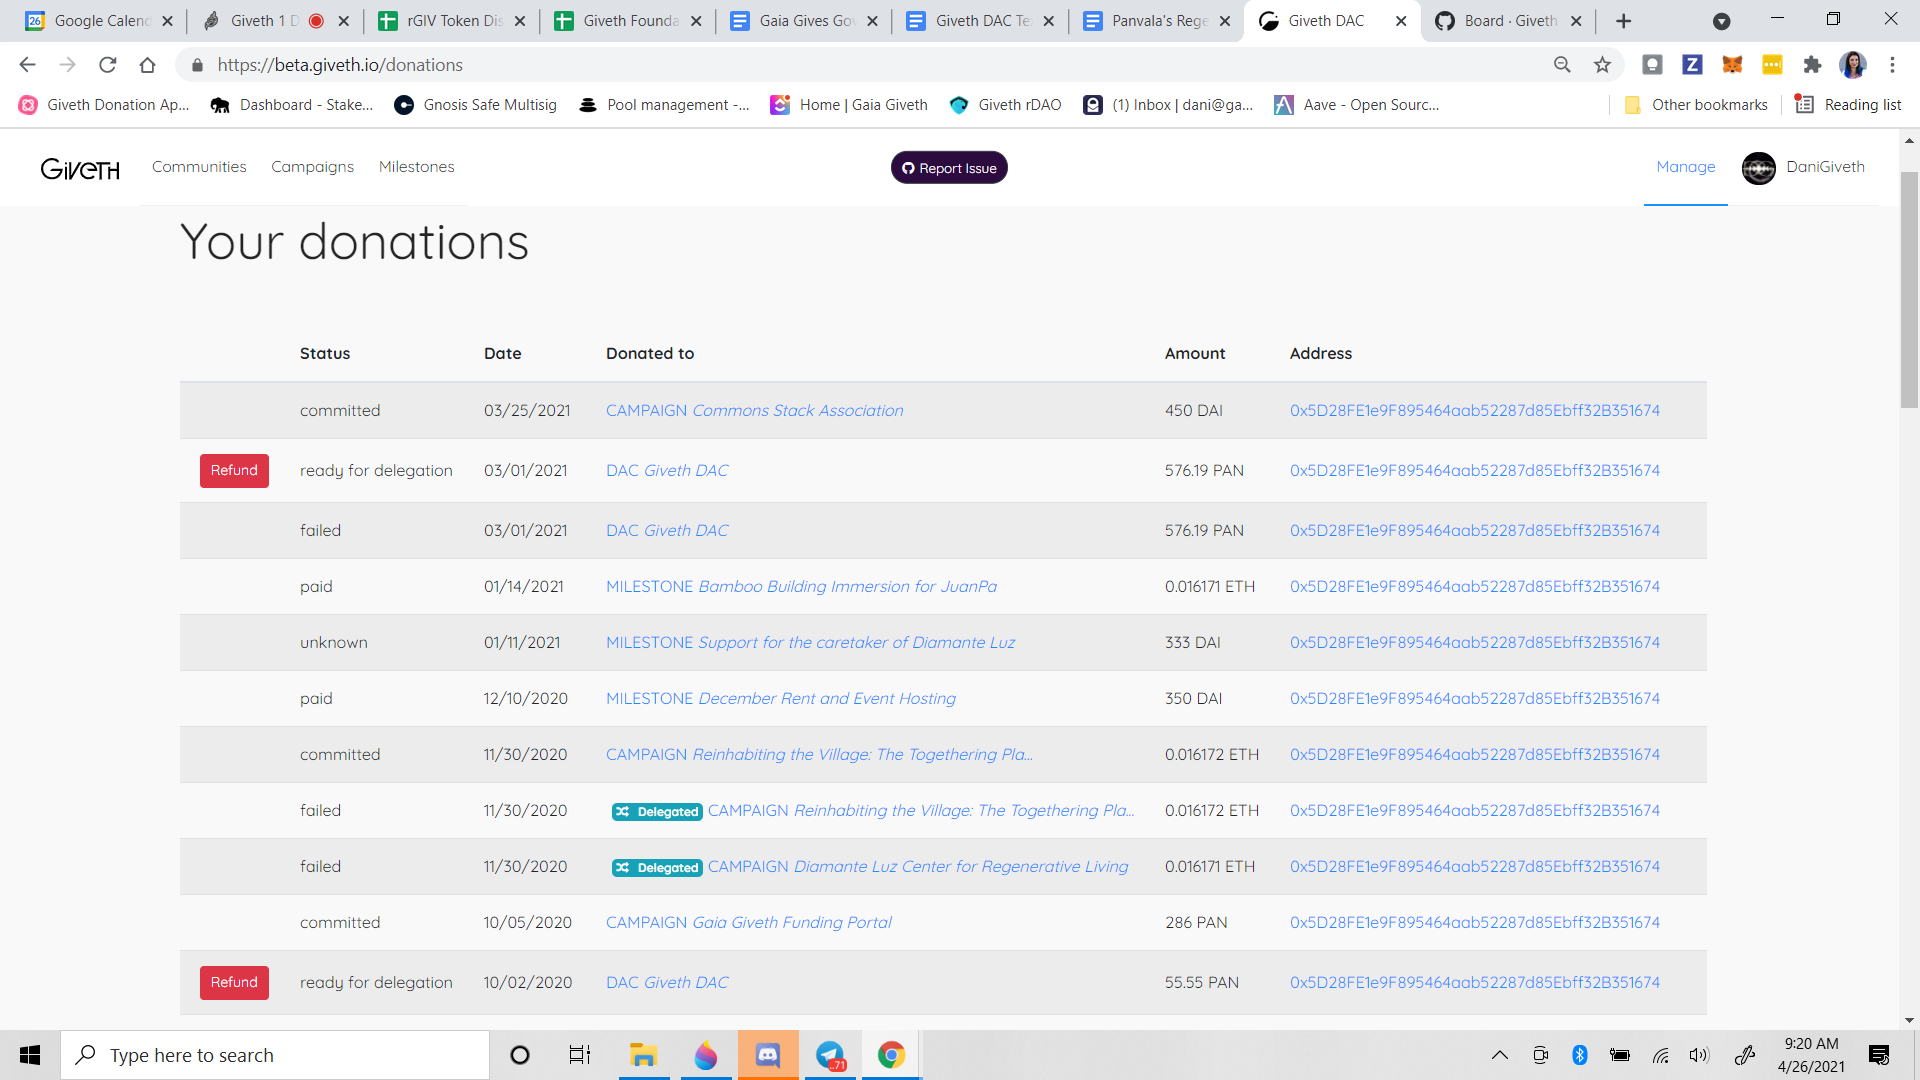Go back with the browser back arrow
Image resolution: width=1920 pixels, height=1080 pixels.
click(27, 65)
